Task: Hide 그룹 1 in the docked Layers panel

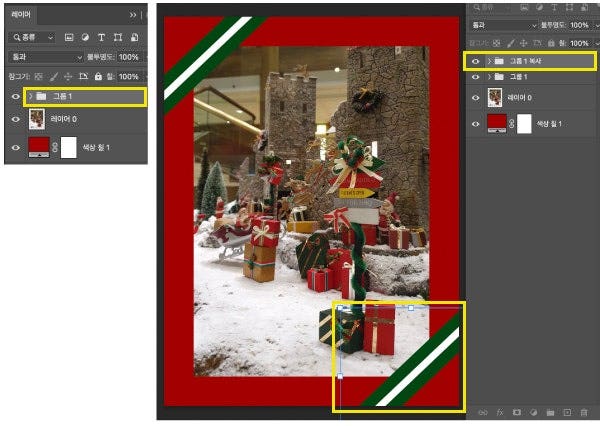Action: point(475,77)
